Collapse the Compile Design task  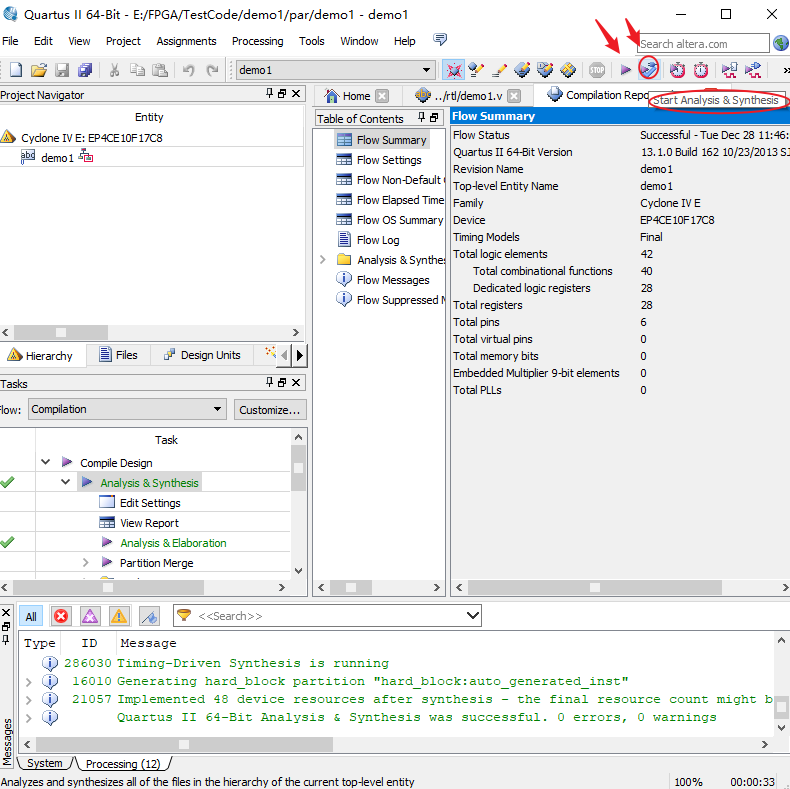tap(45, 462)
